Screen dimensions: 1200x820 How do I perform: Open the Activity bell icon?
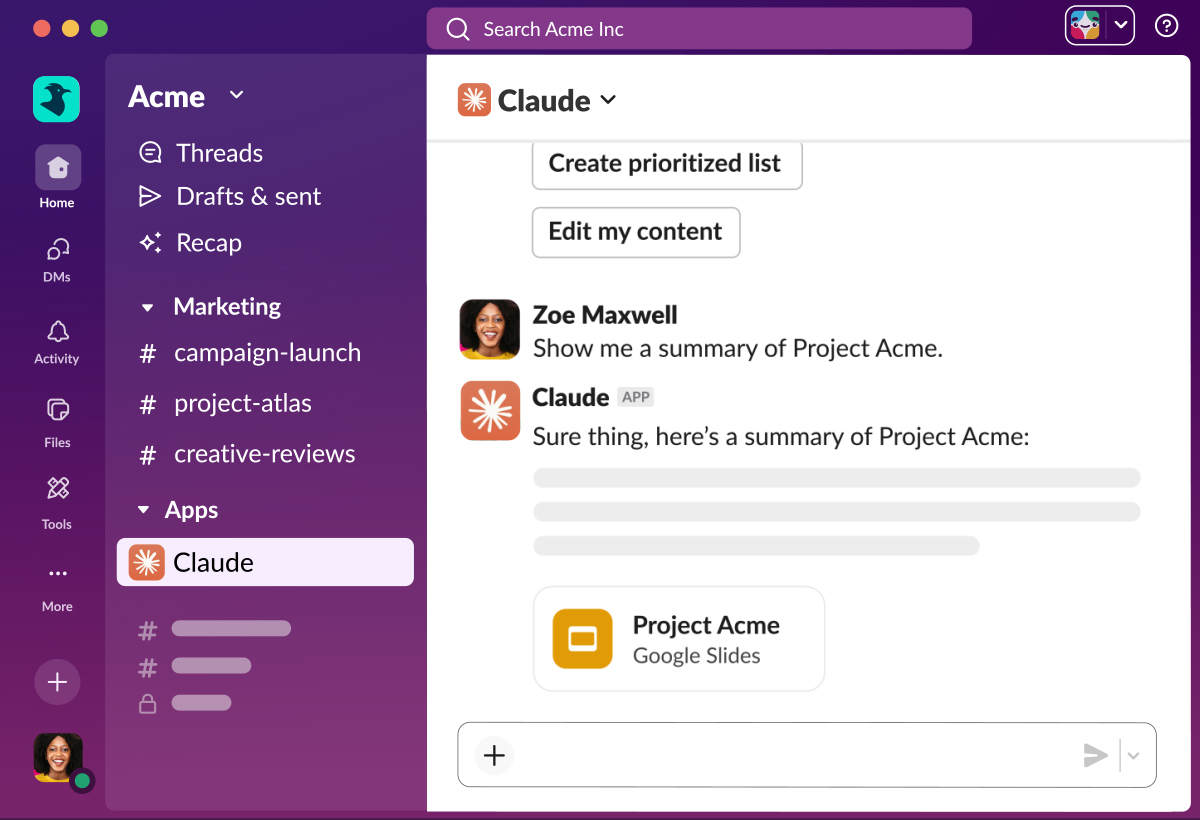click(57, 332)
